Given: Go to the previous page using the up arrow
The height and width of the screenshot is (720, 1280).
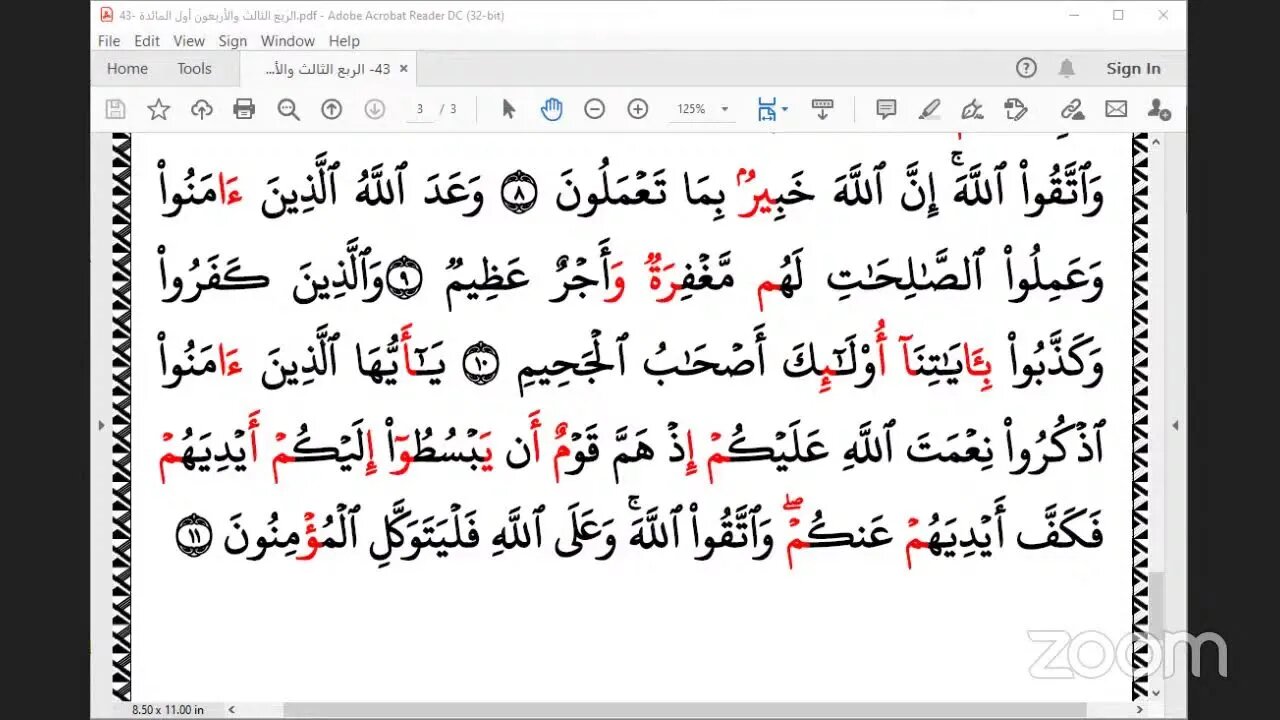Looking at the screenshot, I should (x=332, y=109).
